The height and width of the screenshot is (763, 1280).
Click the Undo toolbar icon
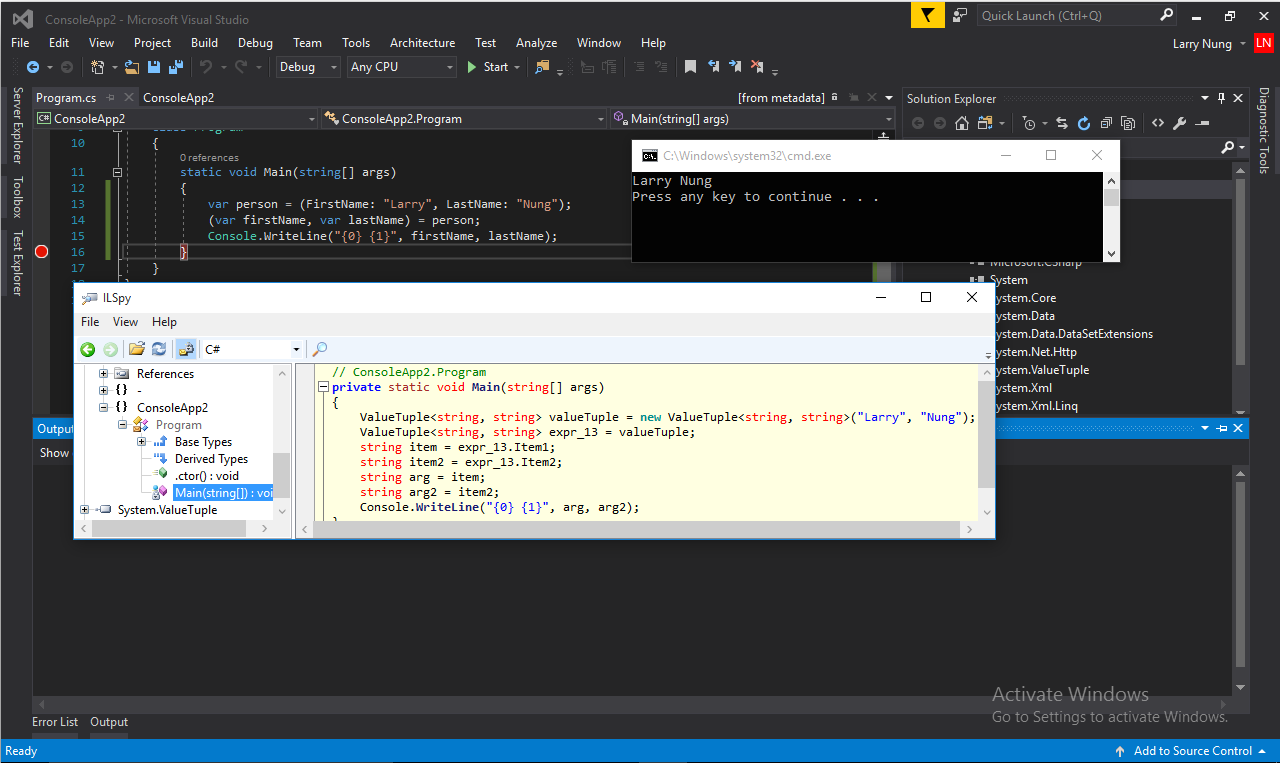[x=206, y=67]
